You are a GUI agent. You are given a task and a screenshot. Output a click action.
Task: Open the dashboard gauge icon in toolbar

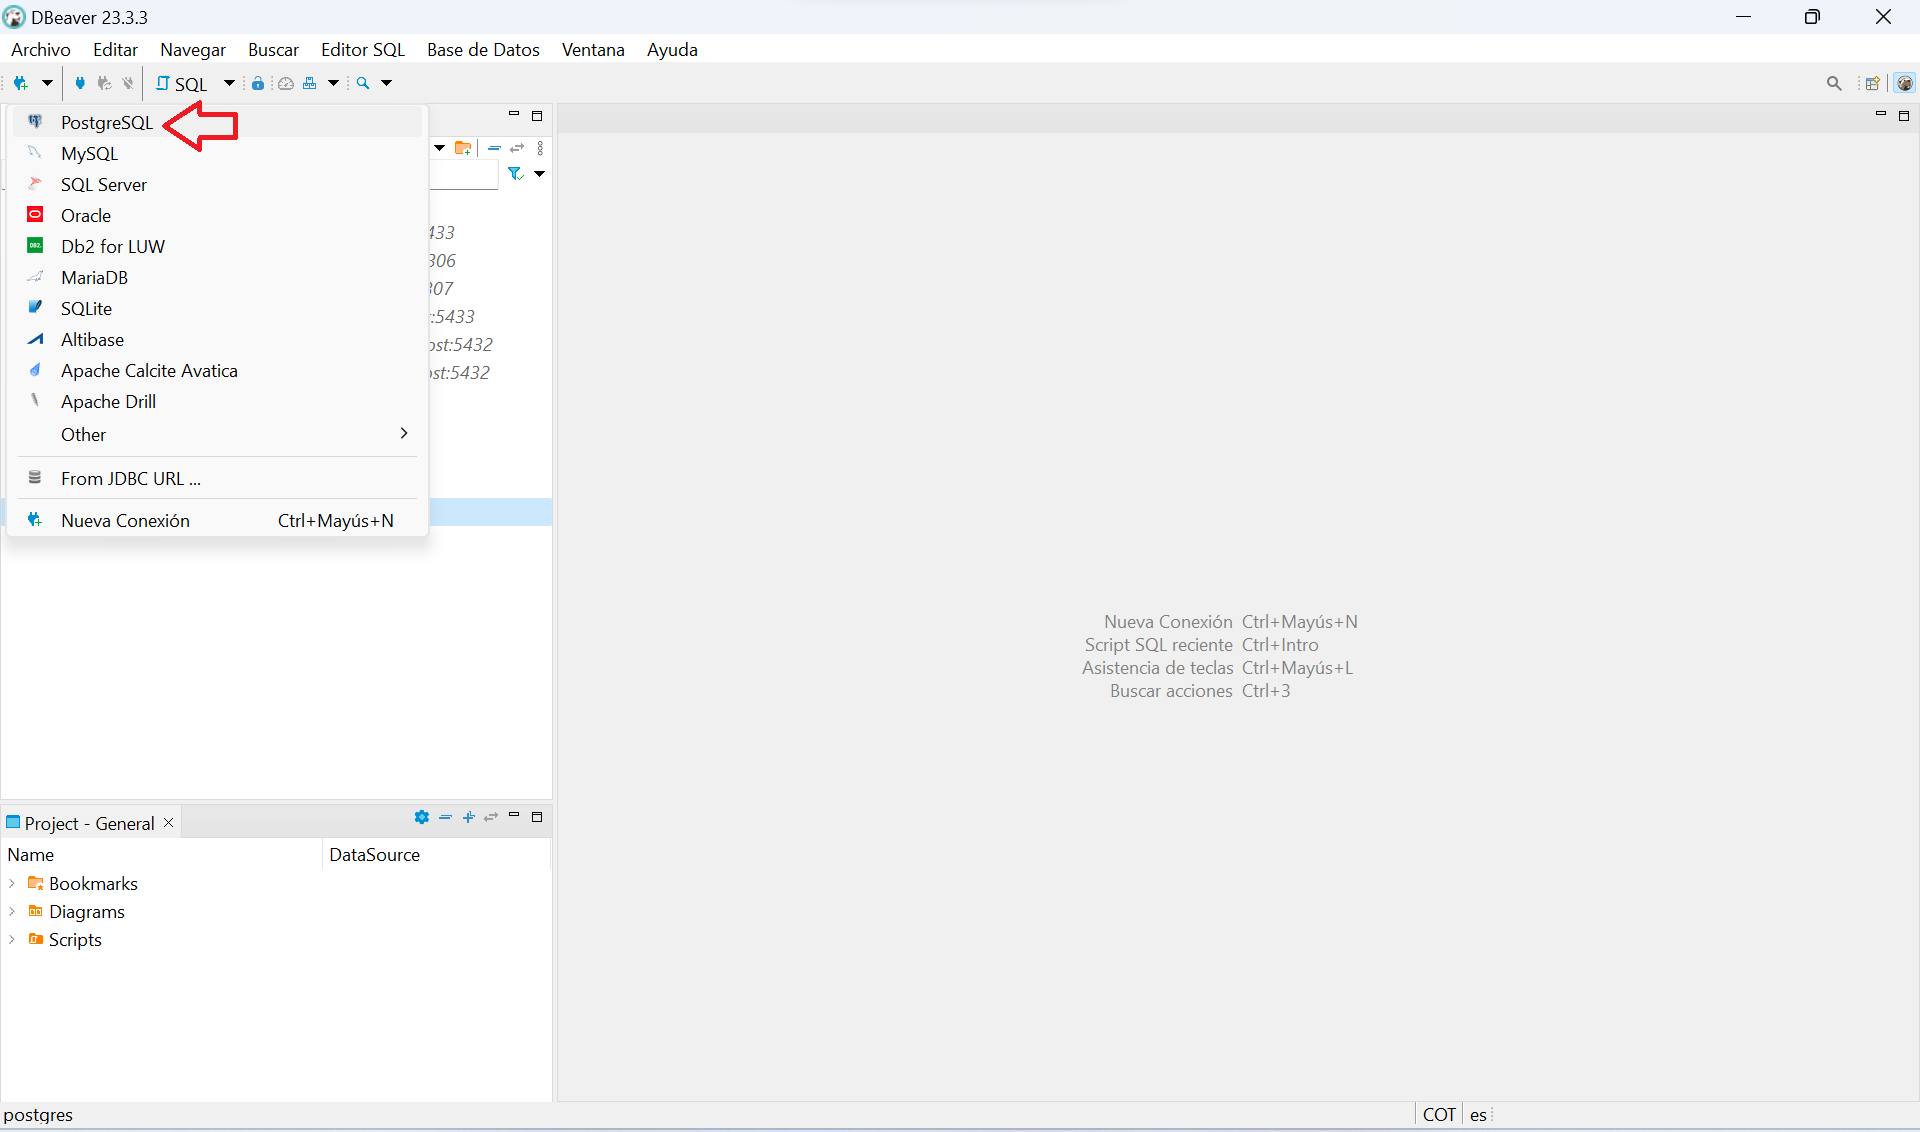[x=286, y=83]
